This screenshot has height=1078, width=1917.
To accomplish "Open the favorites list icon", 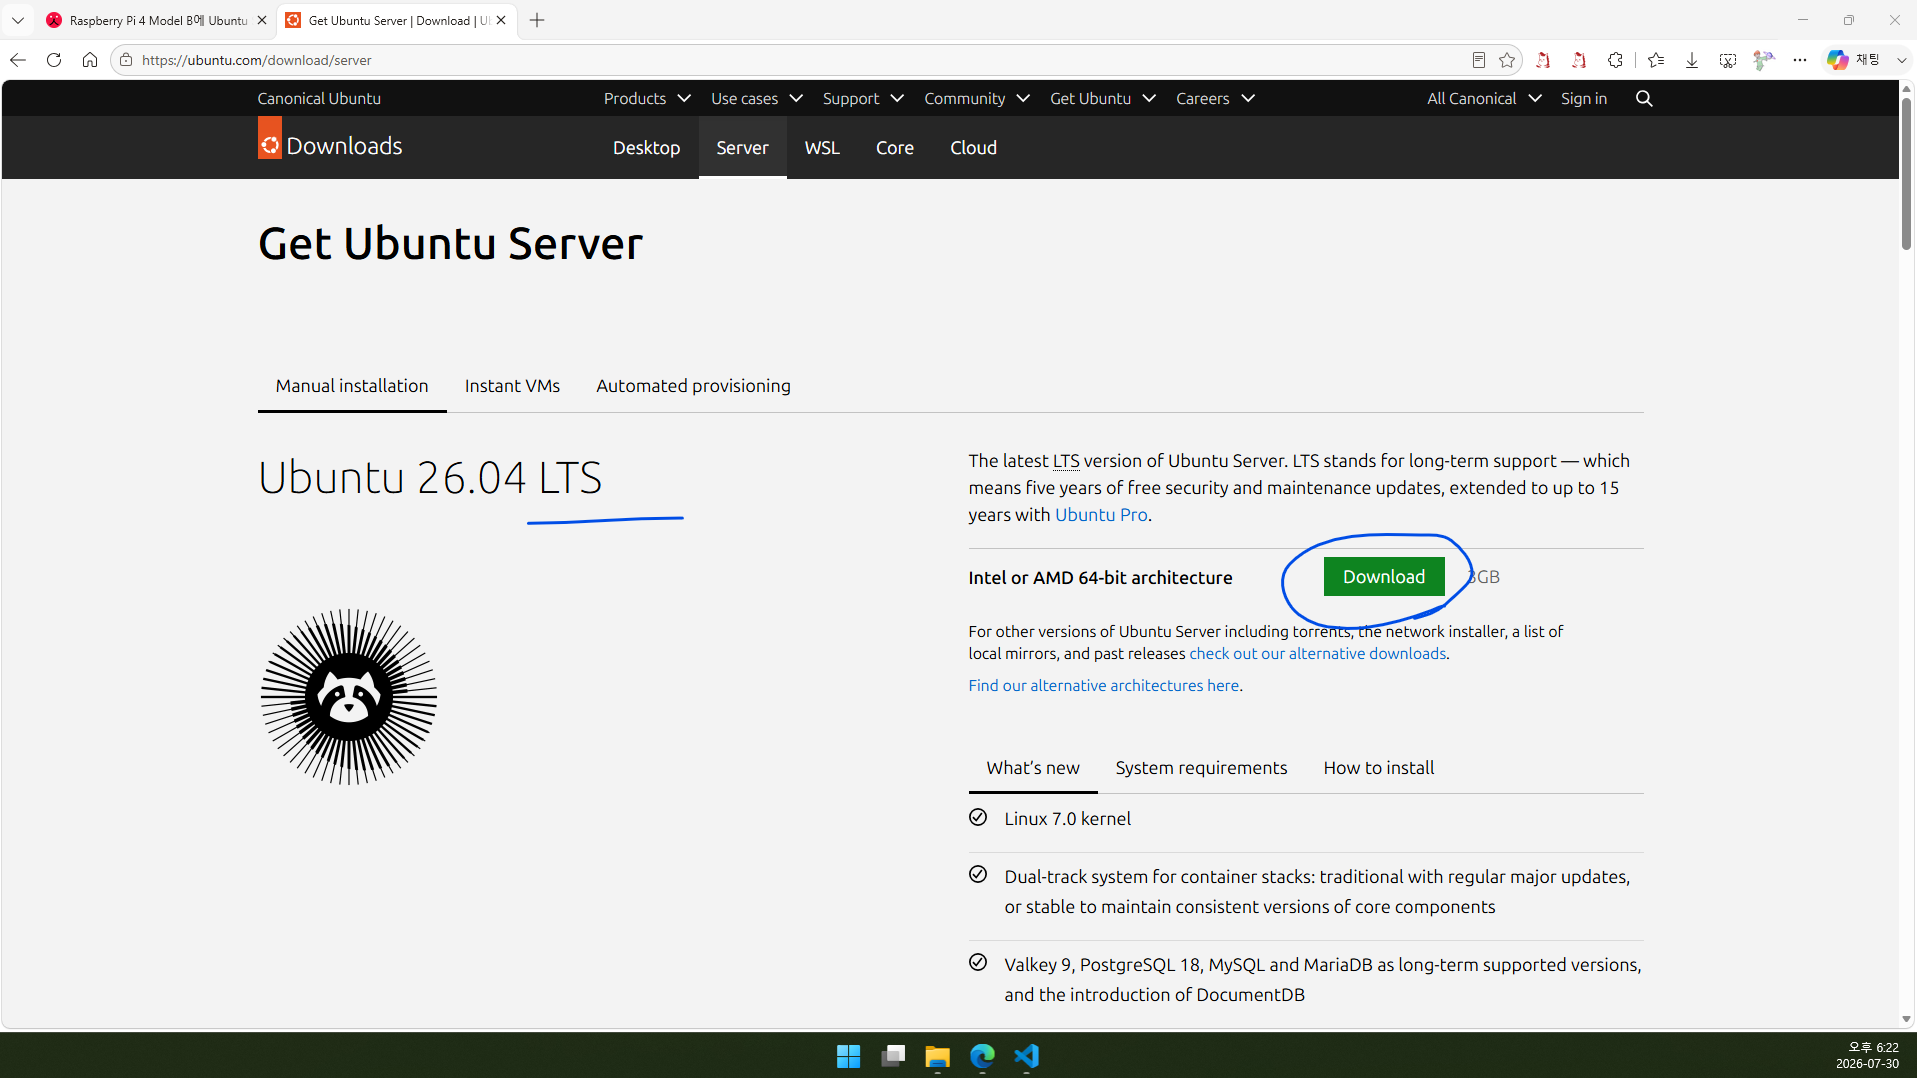I will (1656, 60).
